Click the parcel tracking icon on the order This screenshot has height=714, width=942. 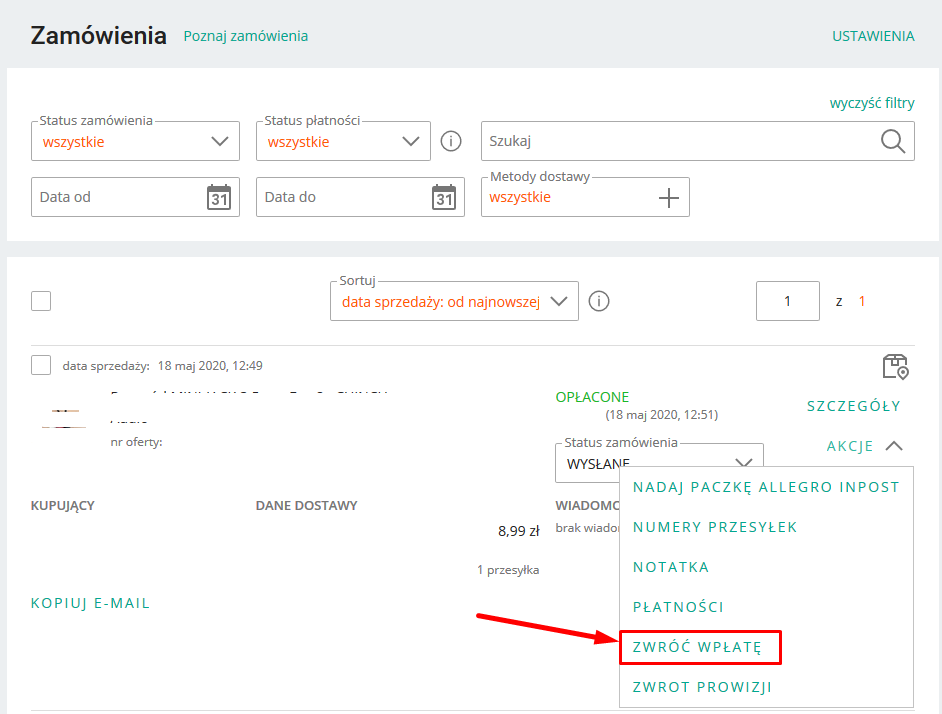(895, 367)
